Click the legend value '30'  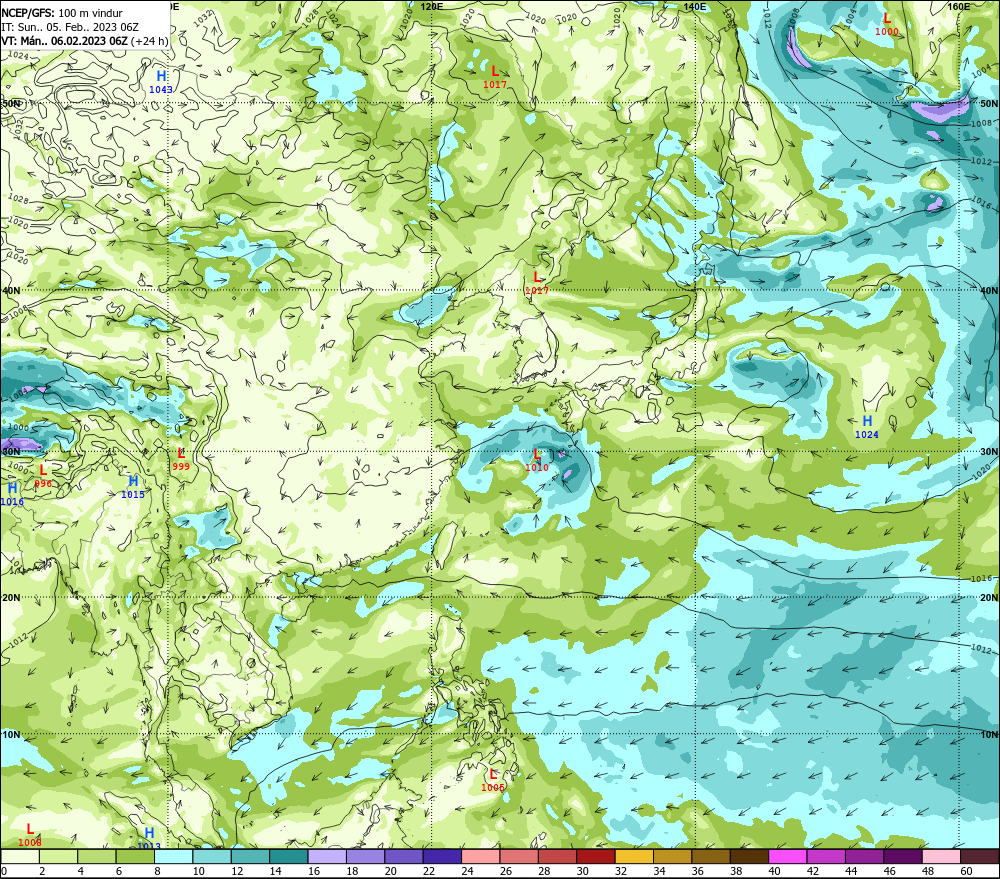(583, 871)
